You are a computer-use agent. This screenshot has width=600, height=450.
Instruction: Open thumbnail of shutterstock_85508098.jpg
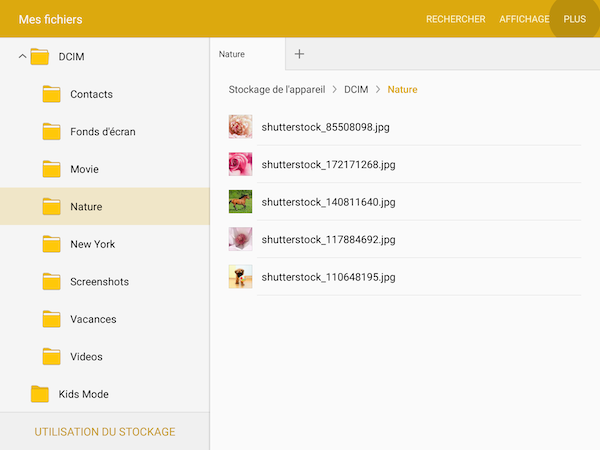240,127
